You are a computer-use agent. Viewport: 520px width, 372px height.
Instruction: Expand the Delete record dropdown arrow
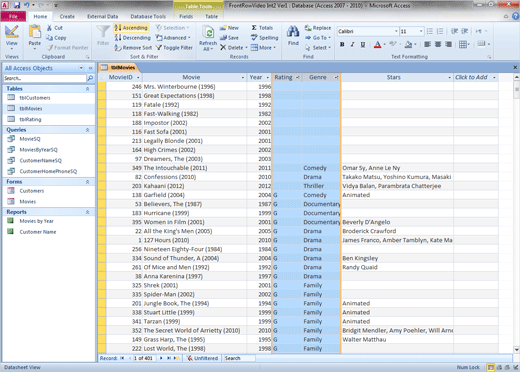click(x=247, y=48)
